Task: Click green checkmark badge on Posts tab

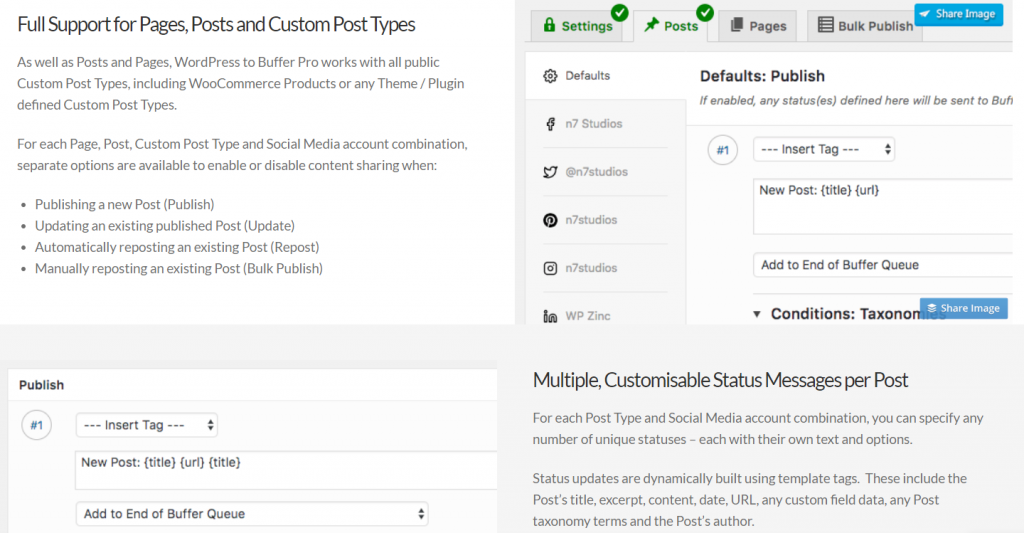Action: [x=705, y=12]
